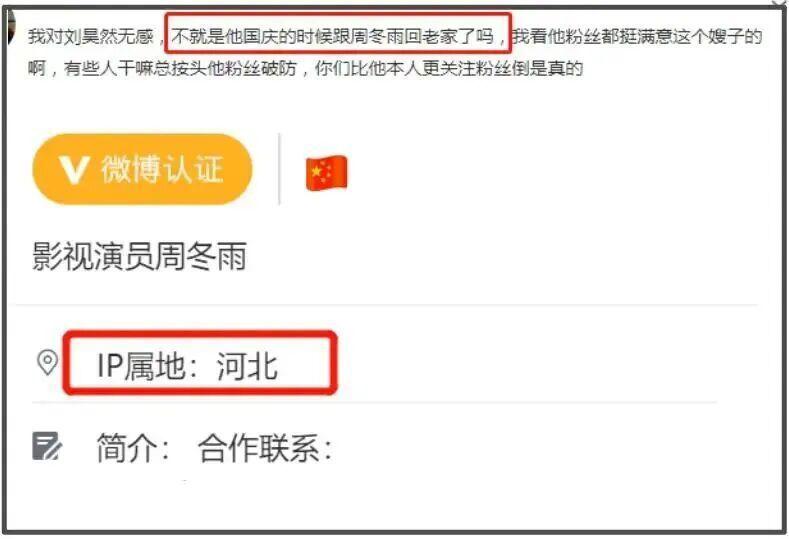This screenshot has height=539, width=789.
Task: Select the 影视演员周冬雨 title text
Action: (x=139, y=256)
